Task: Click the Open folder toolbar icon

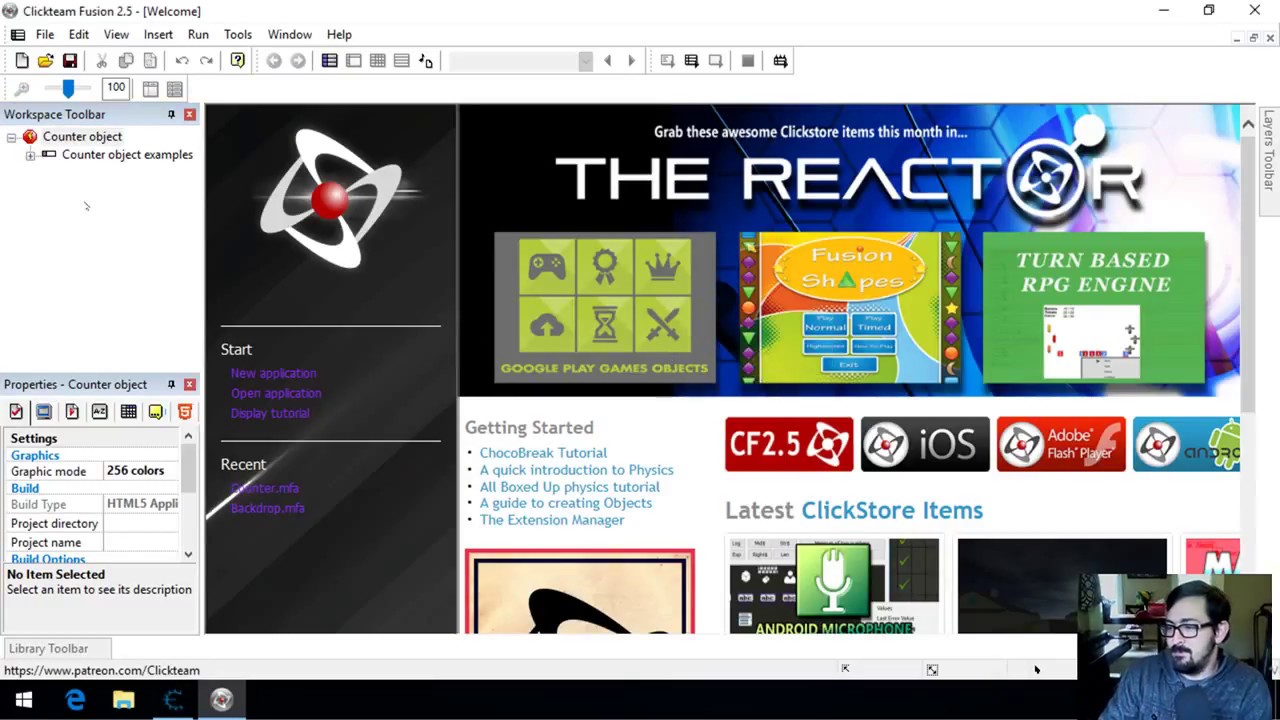Action: (46, 61)
